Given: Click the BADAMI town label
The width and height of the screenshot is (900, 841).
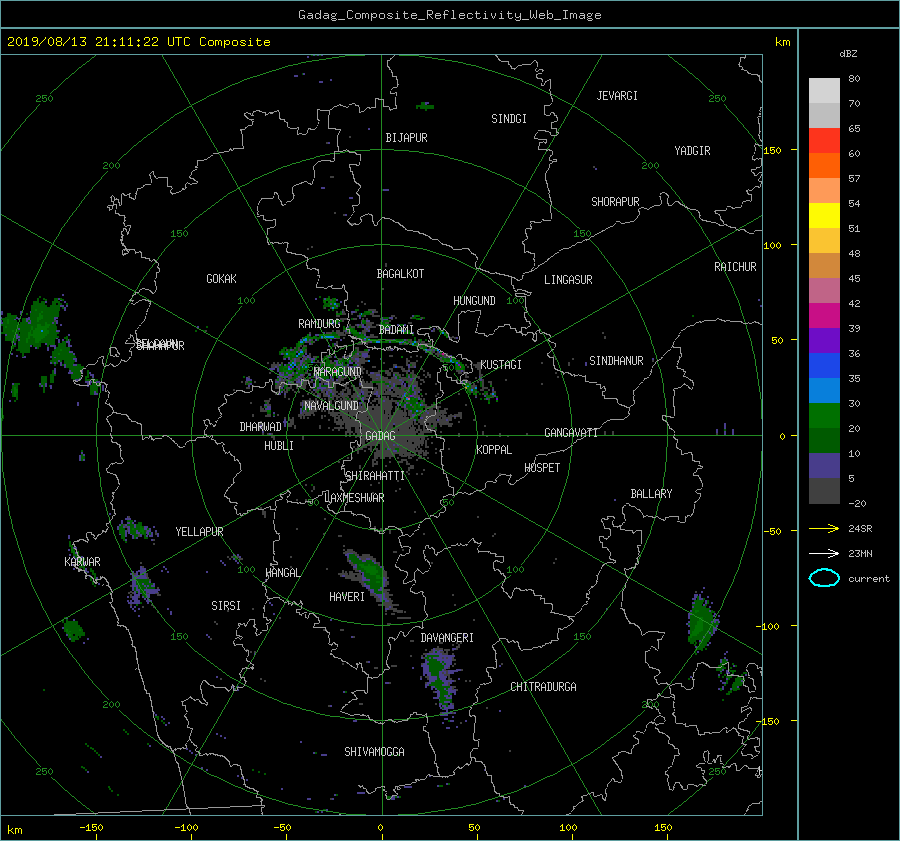Looking at the screenshot, I should (x=396, y=330).
